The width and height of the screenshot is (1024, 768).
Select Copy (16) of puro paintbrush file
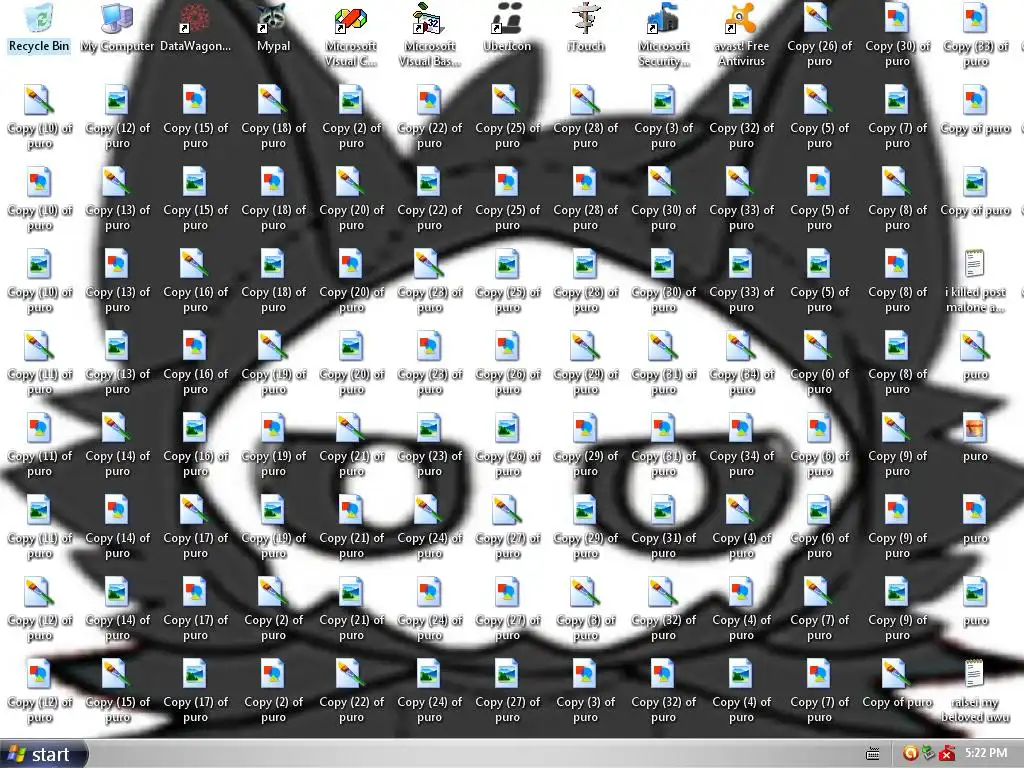pyautogui.click(x=195, y=281)
